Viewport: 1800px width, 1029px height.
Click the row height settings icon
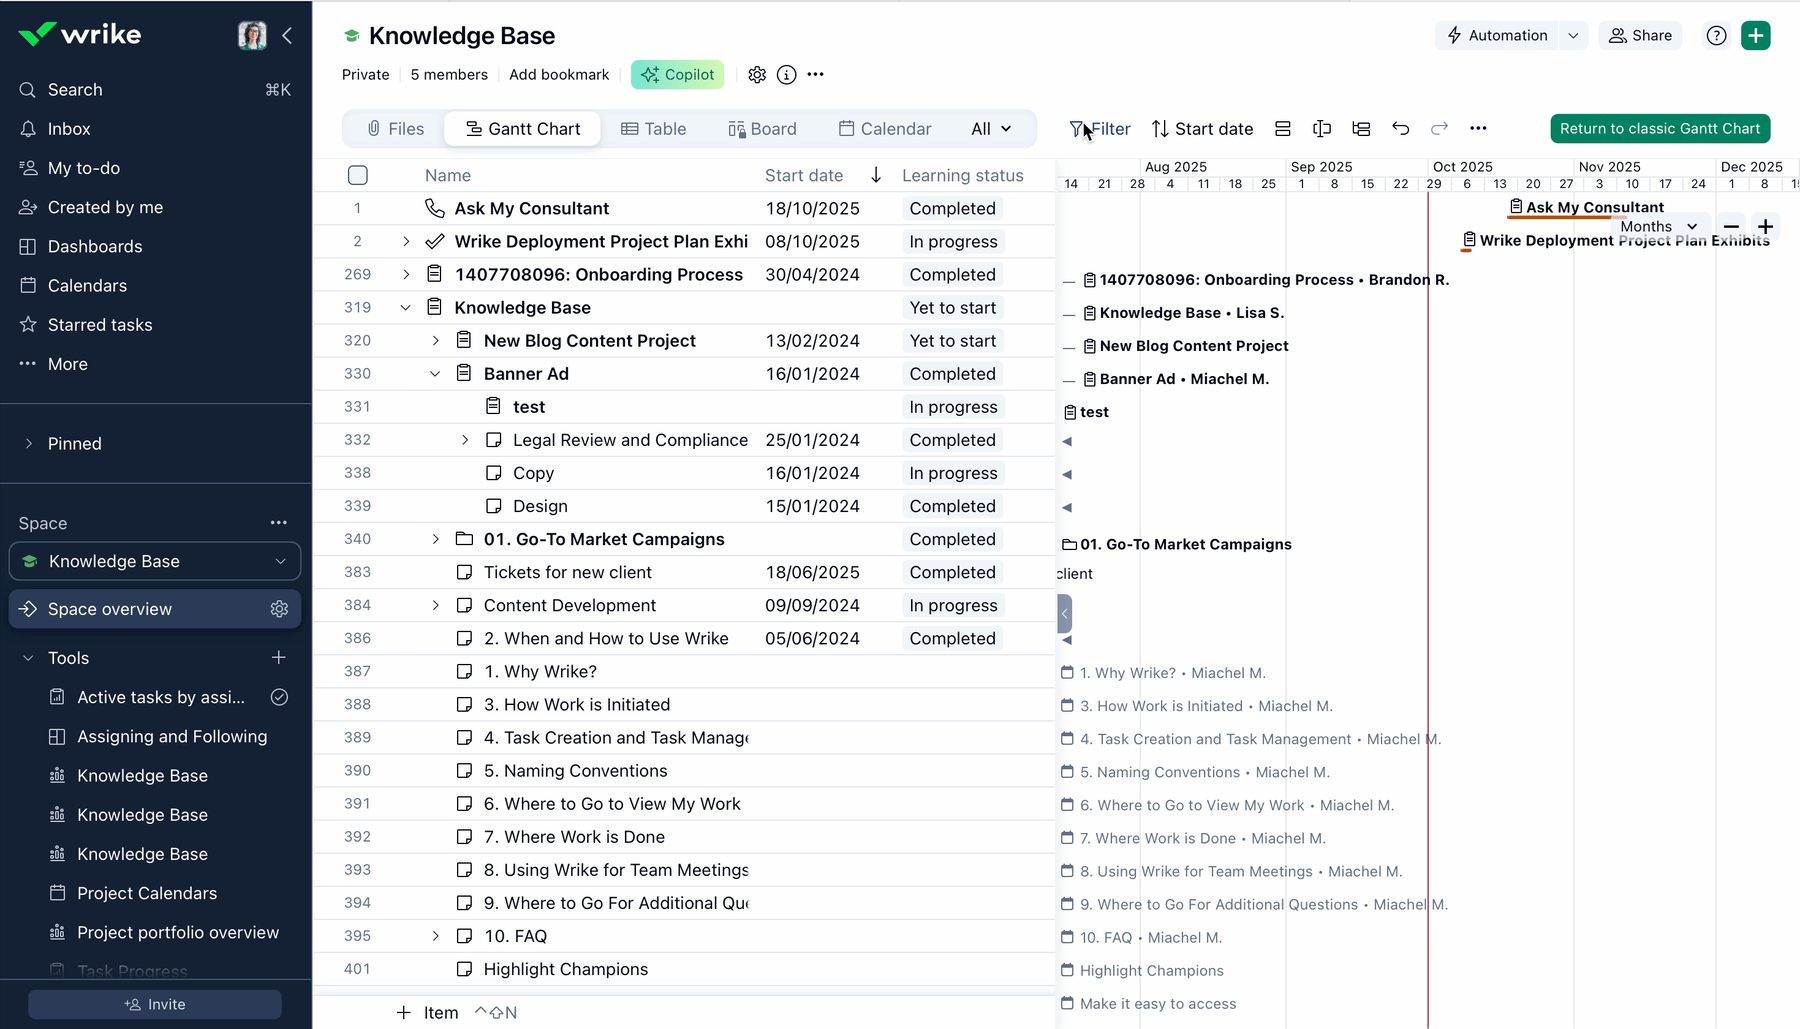pos(1283,128)
